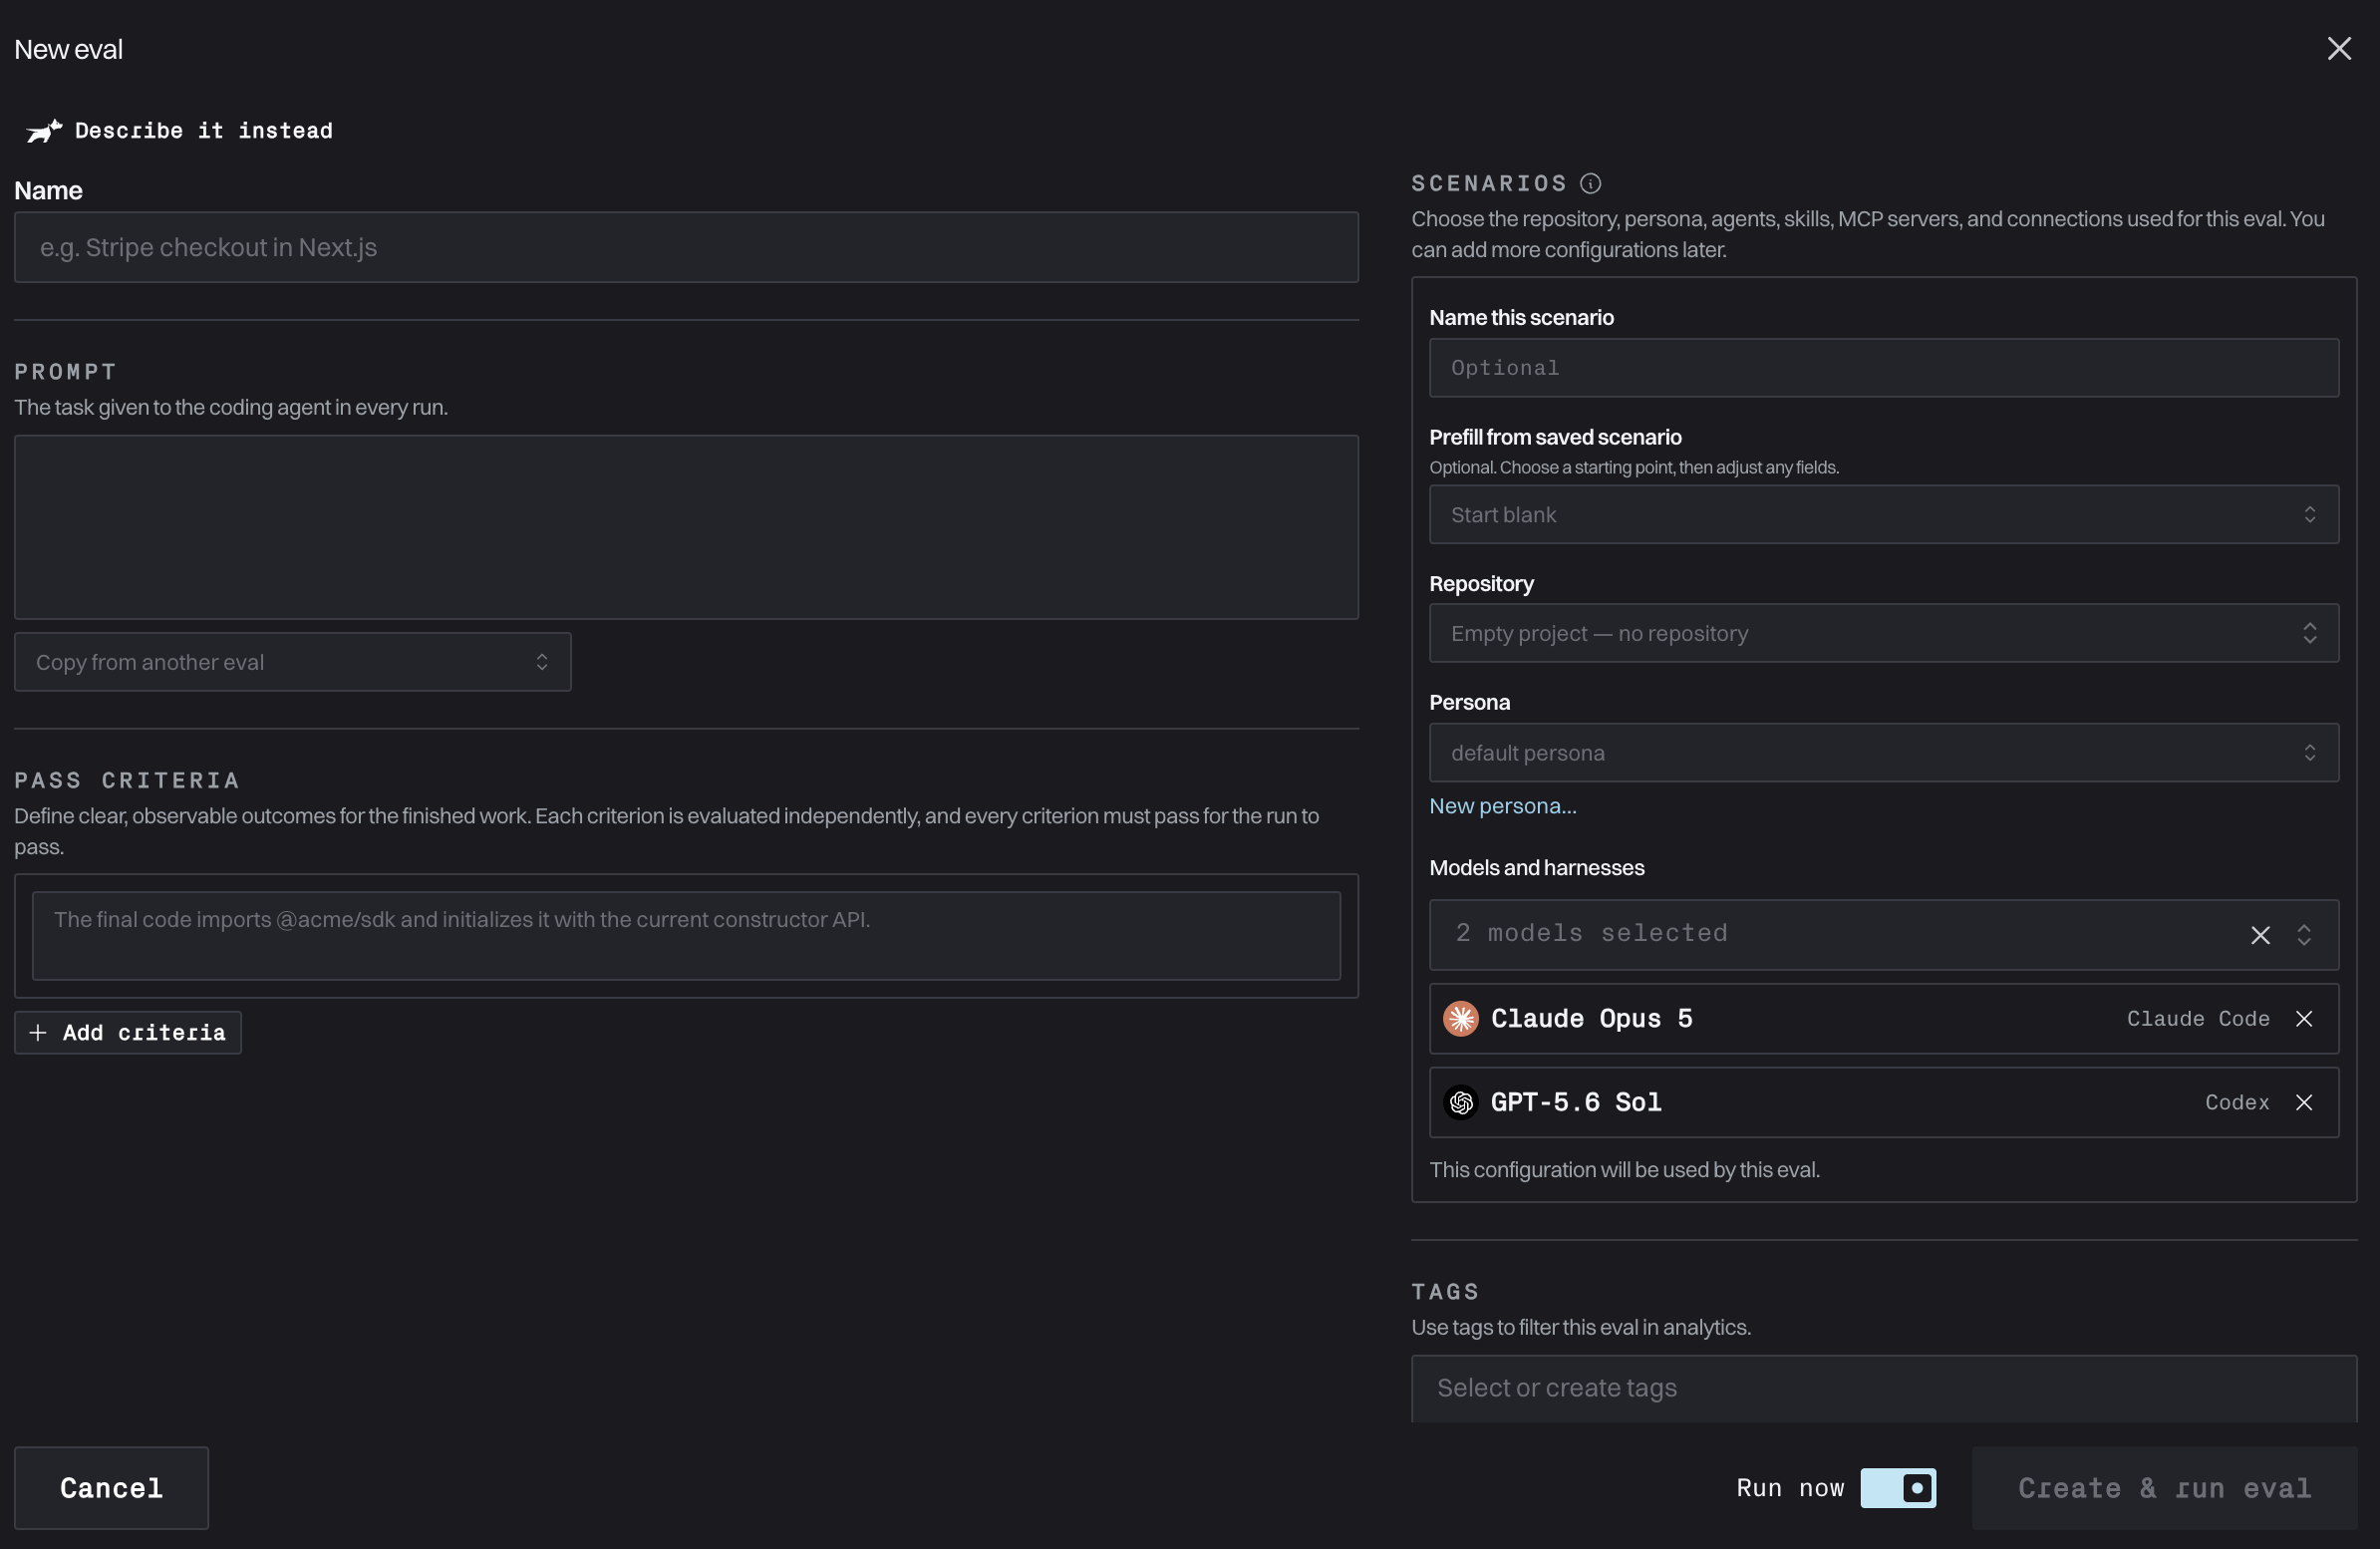This screenshot has width=2380, height=1549.
Task: Click the Codex harness label
Action: [2237, 1102]
